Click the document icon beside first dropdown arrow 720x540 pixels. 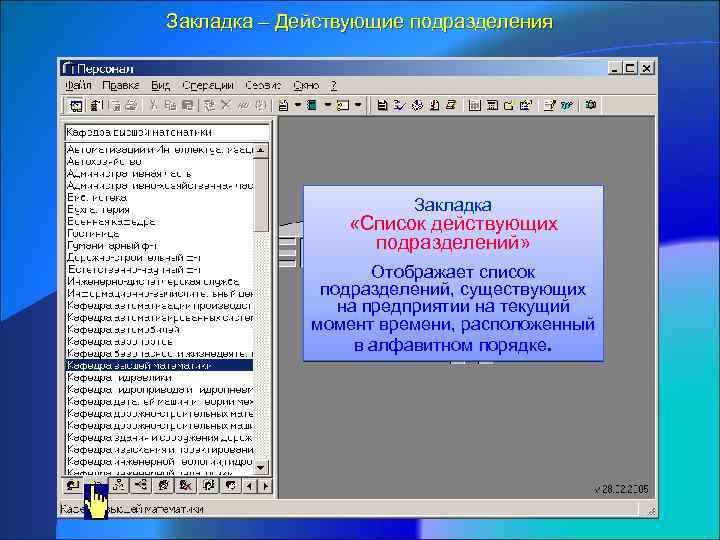tap(283, 105)
